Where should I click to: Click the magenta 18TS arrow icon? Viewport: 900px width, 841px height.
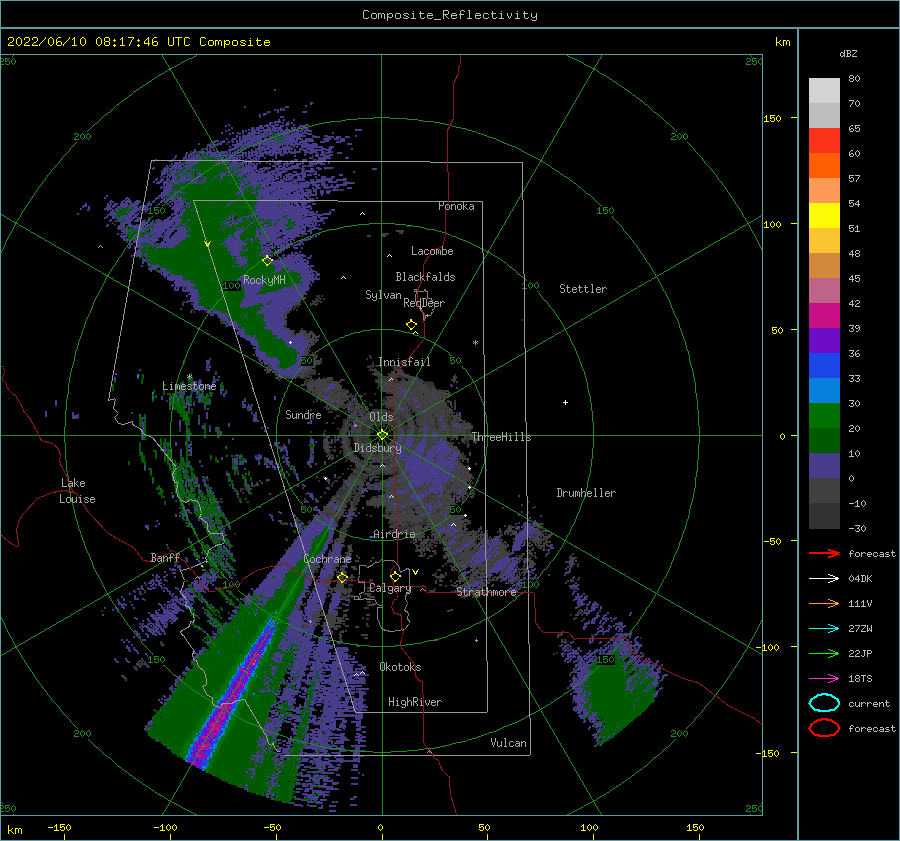(824, 679)
